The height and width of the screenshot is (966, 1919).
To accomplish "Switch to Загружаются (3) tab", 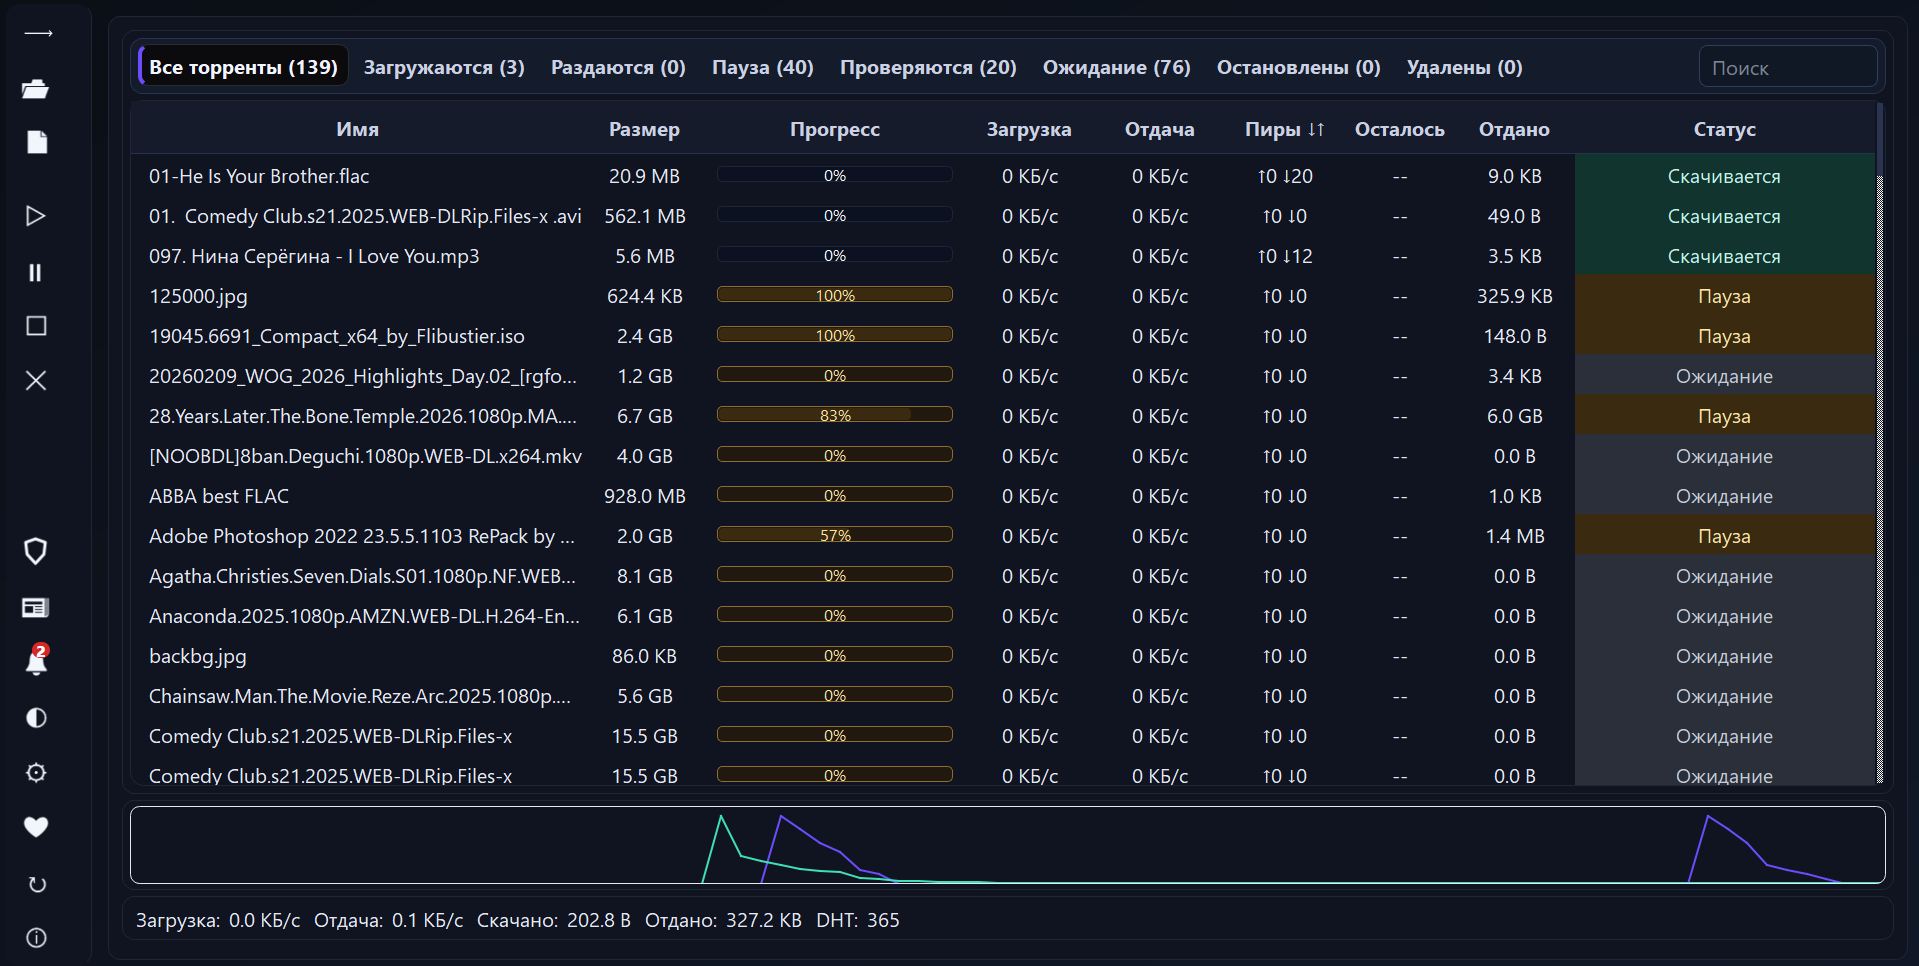I will (x=443, y=67).
